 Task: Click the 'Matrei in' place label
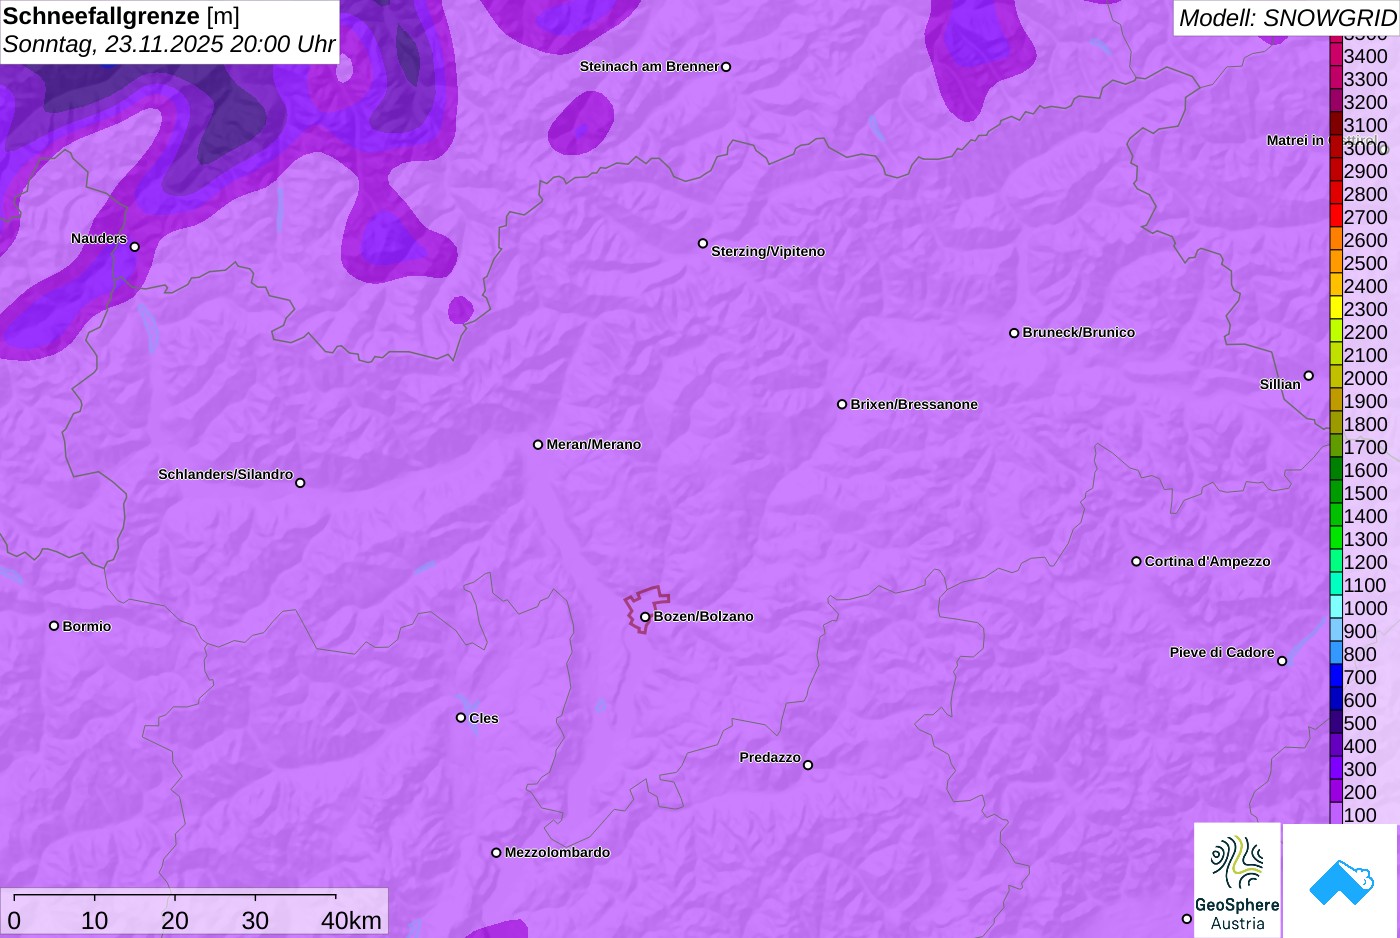tap(1295, 141)
